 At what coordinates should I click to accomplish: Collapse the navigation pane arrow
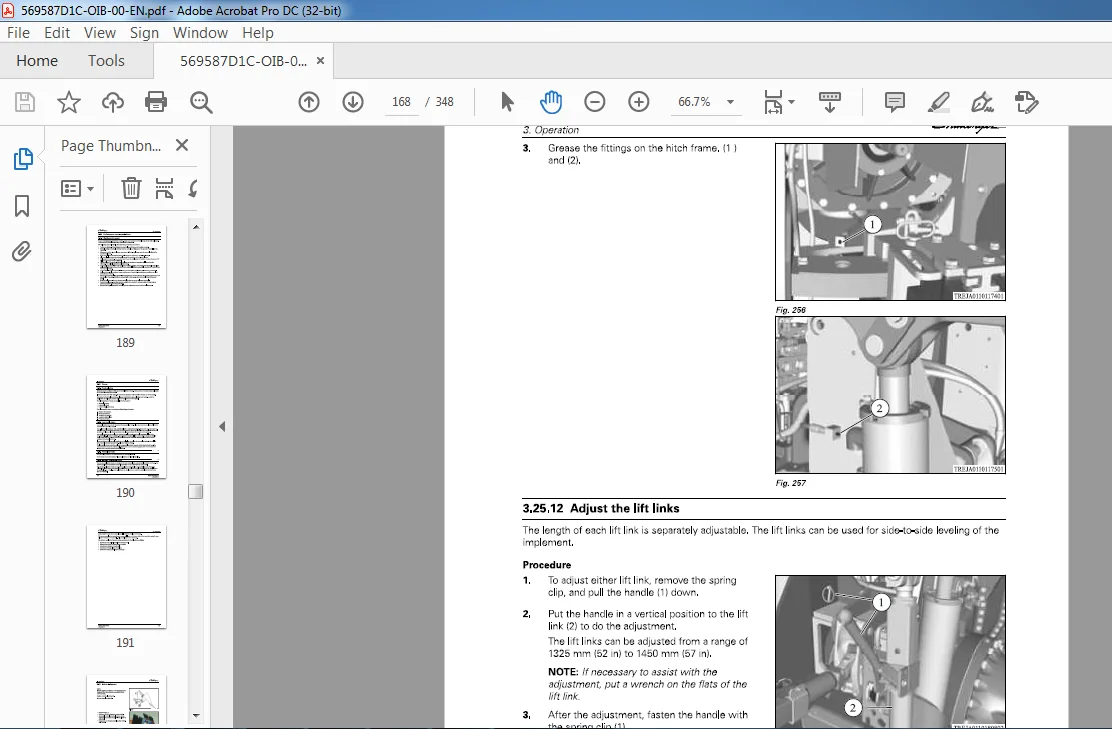(x=222, y=426)
